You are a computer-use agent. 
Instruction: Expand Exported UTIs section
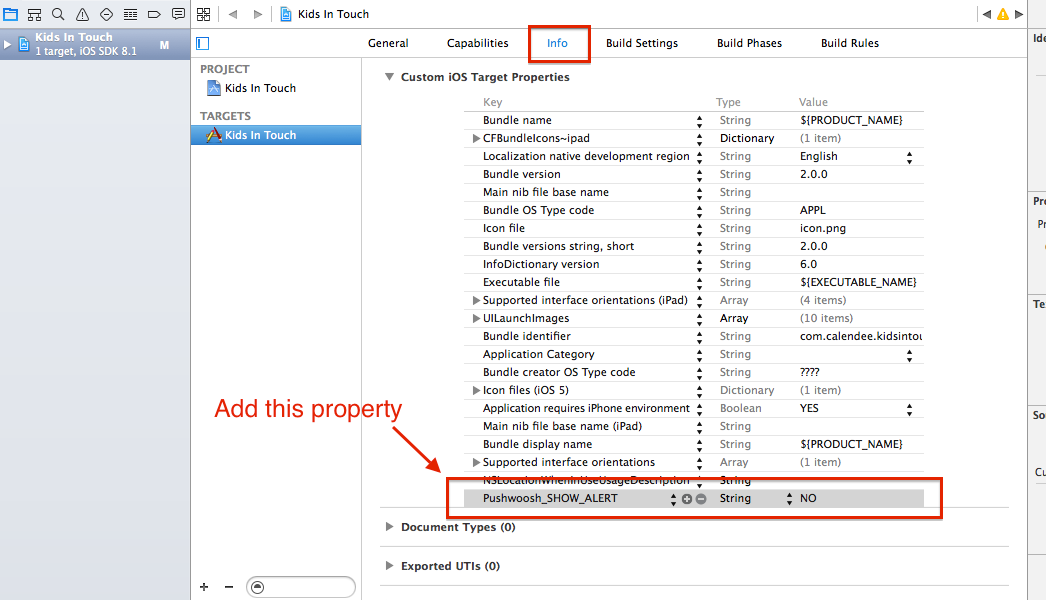[x=389, y=566]
